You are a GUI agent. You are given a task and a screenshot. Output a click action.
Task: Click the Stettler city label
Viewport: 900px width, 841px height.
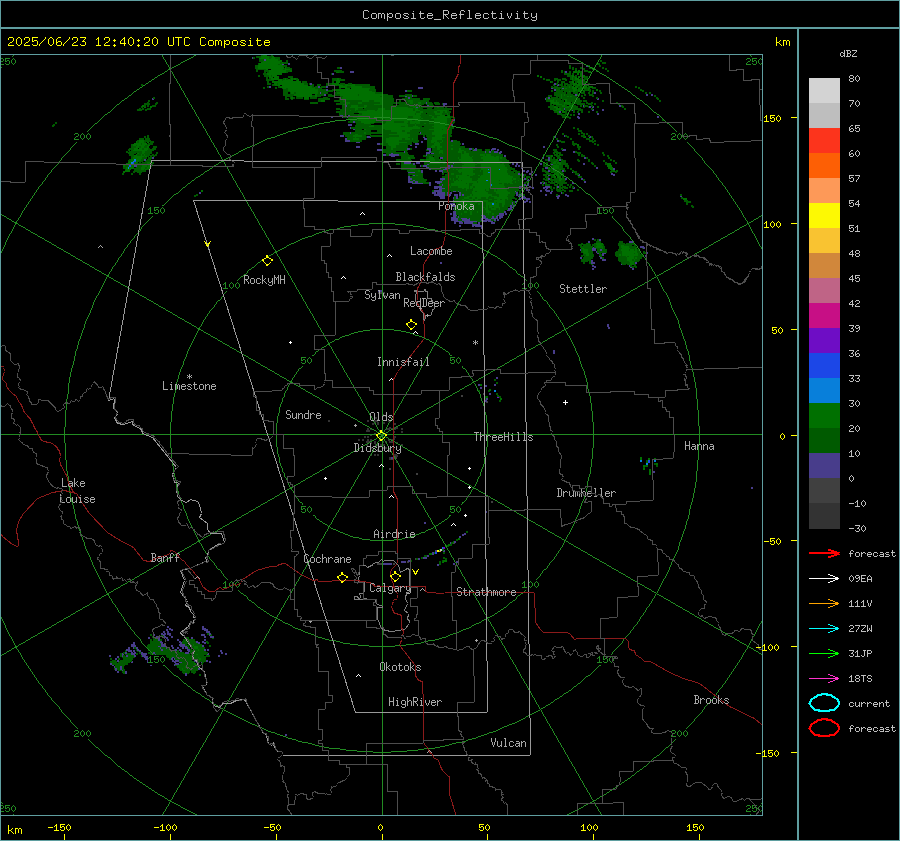coord(583,289)
